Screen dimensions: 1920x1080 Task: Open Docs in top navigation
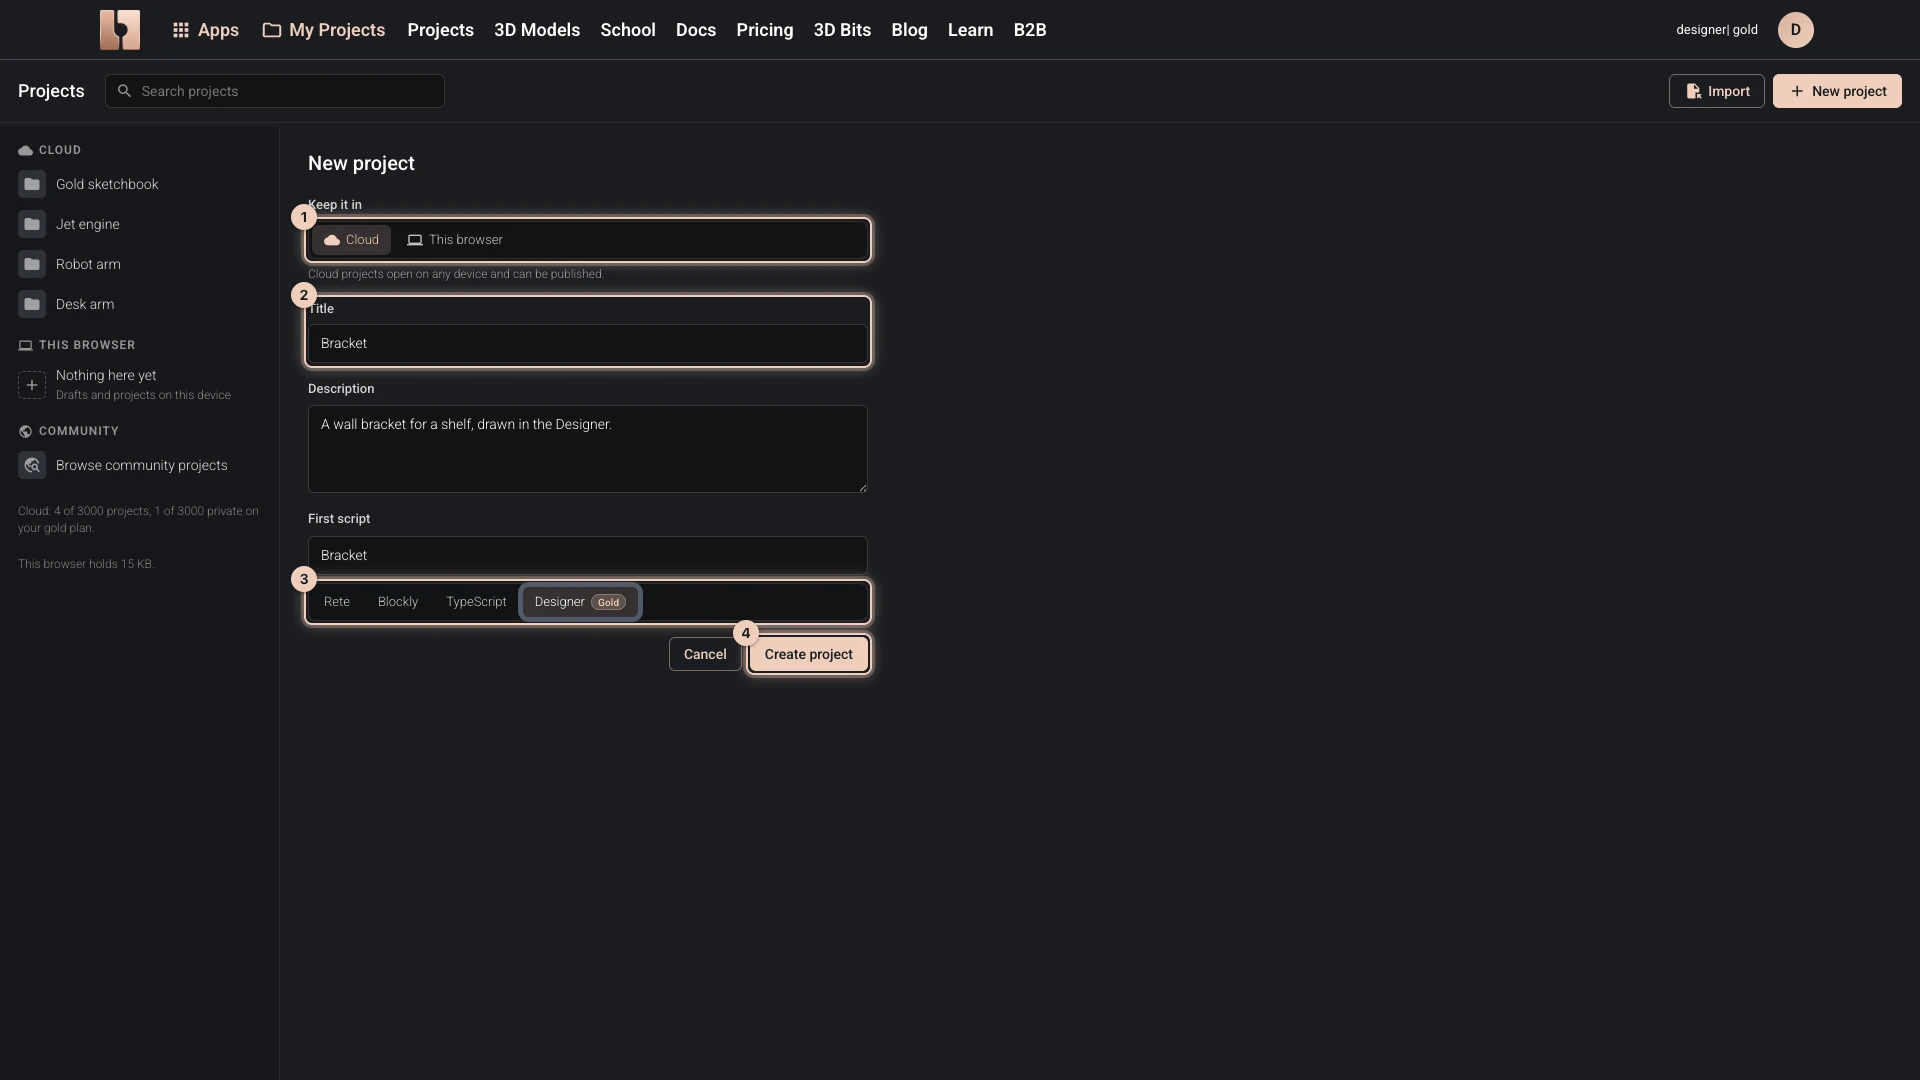coord(696,30)
